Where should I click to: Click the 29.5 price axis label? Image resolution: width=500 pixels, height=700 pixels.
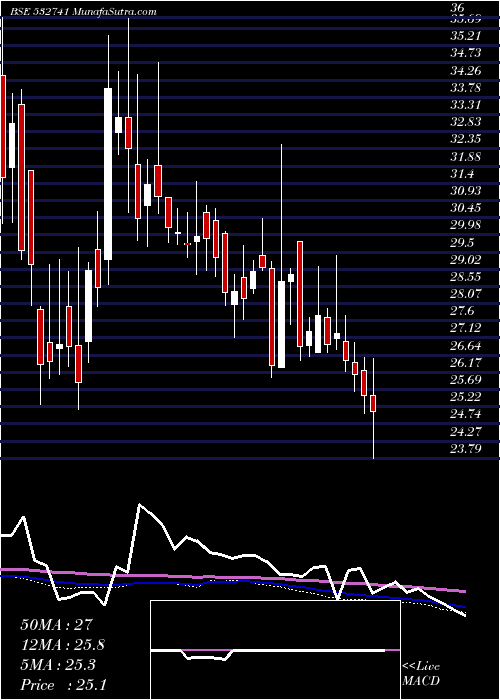click(x=462, y=242)
